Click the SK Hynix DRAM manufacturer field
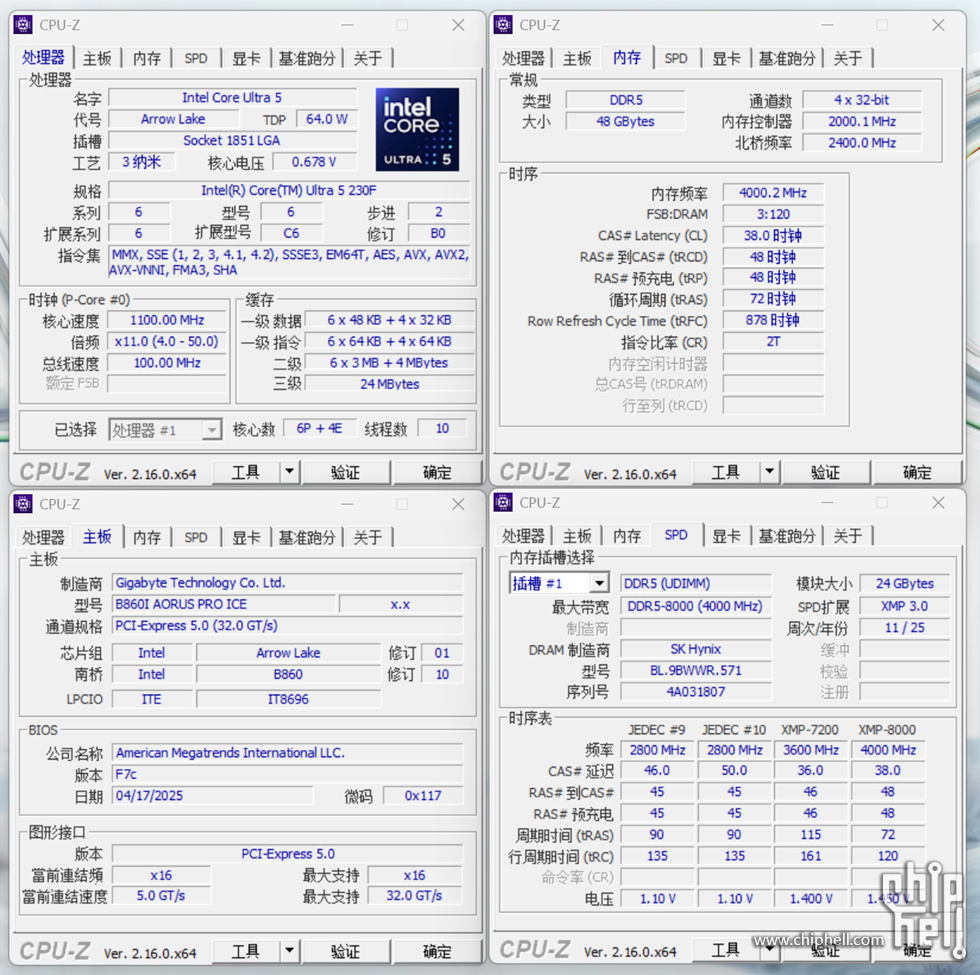The height and width of the screenshot is (975, 980). pyautogui.click(x=696, y=649)
